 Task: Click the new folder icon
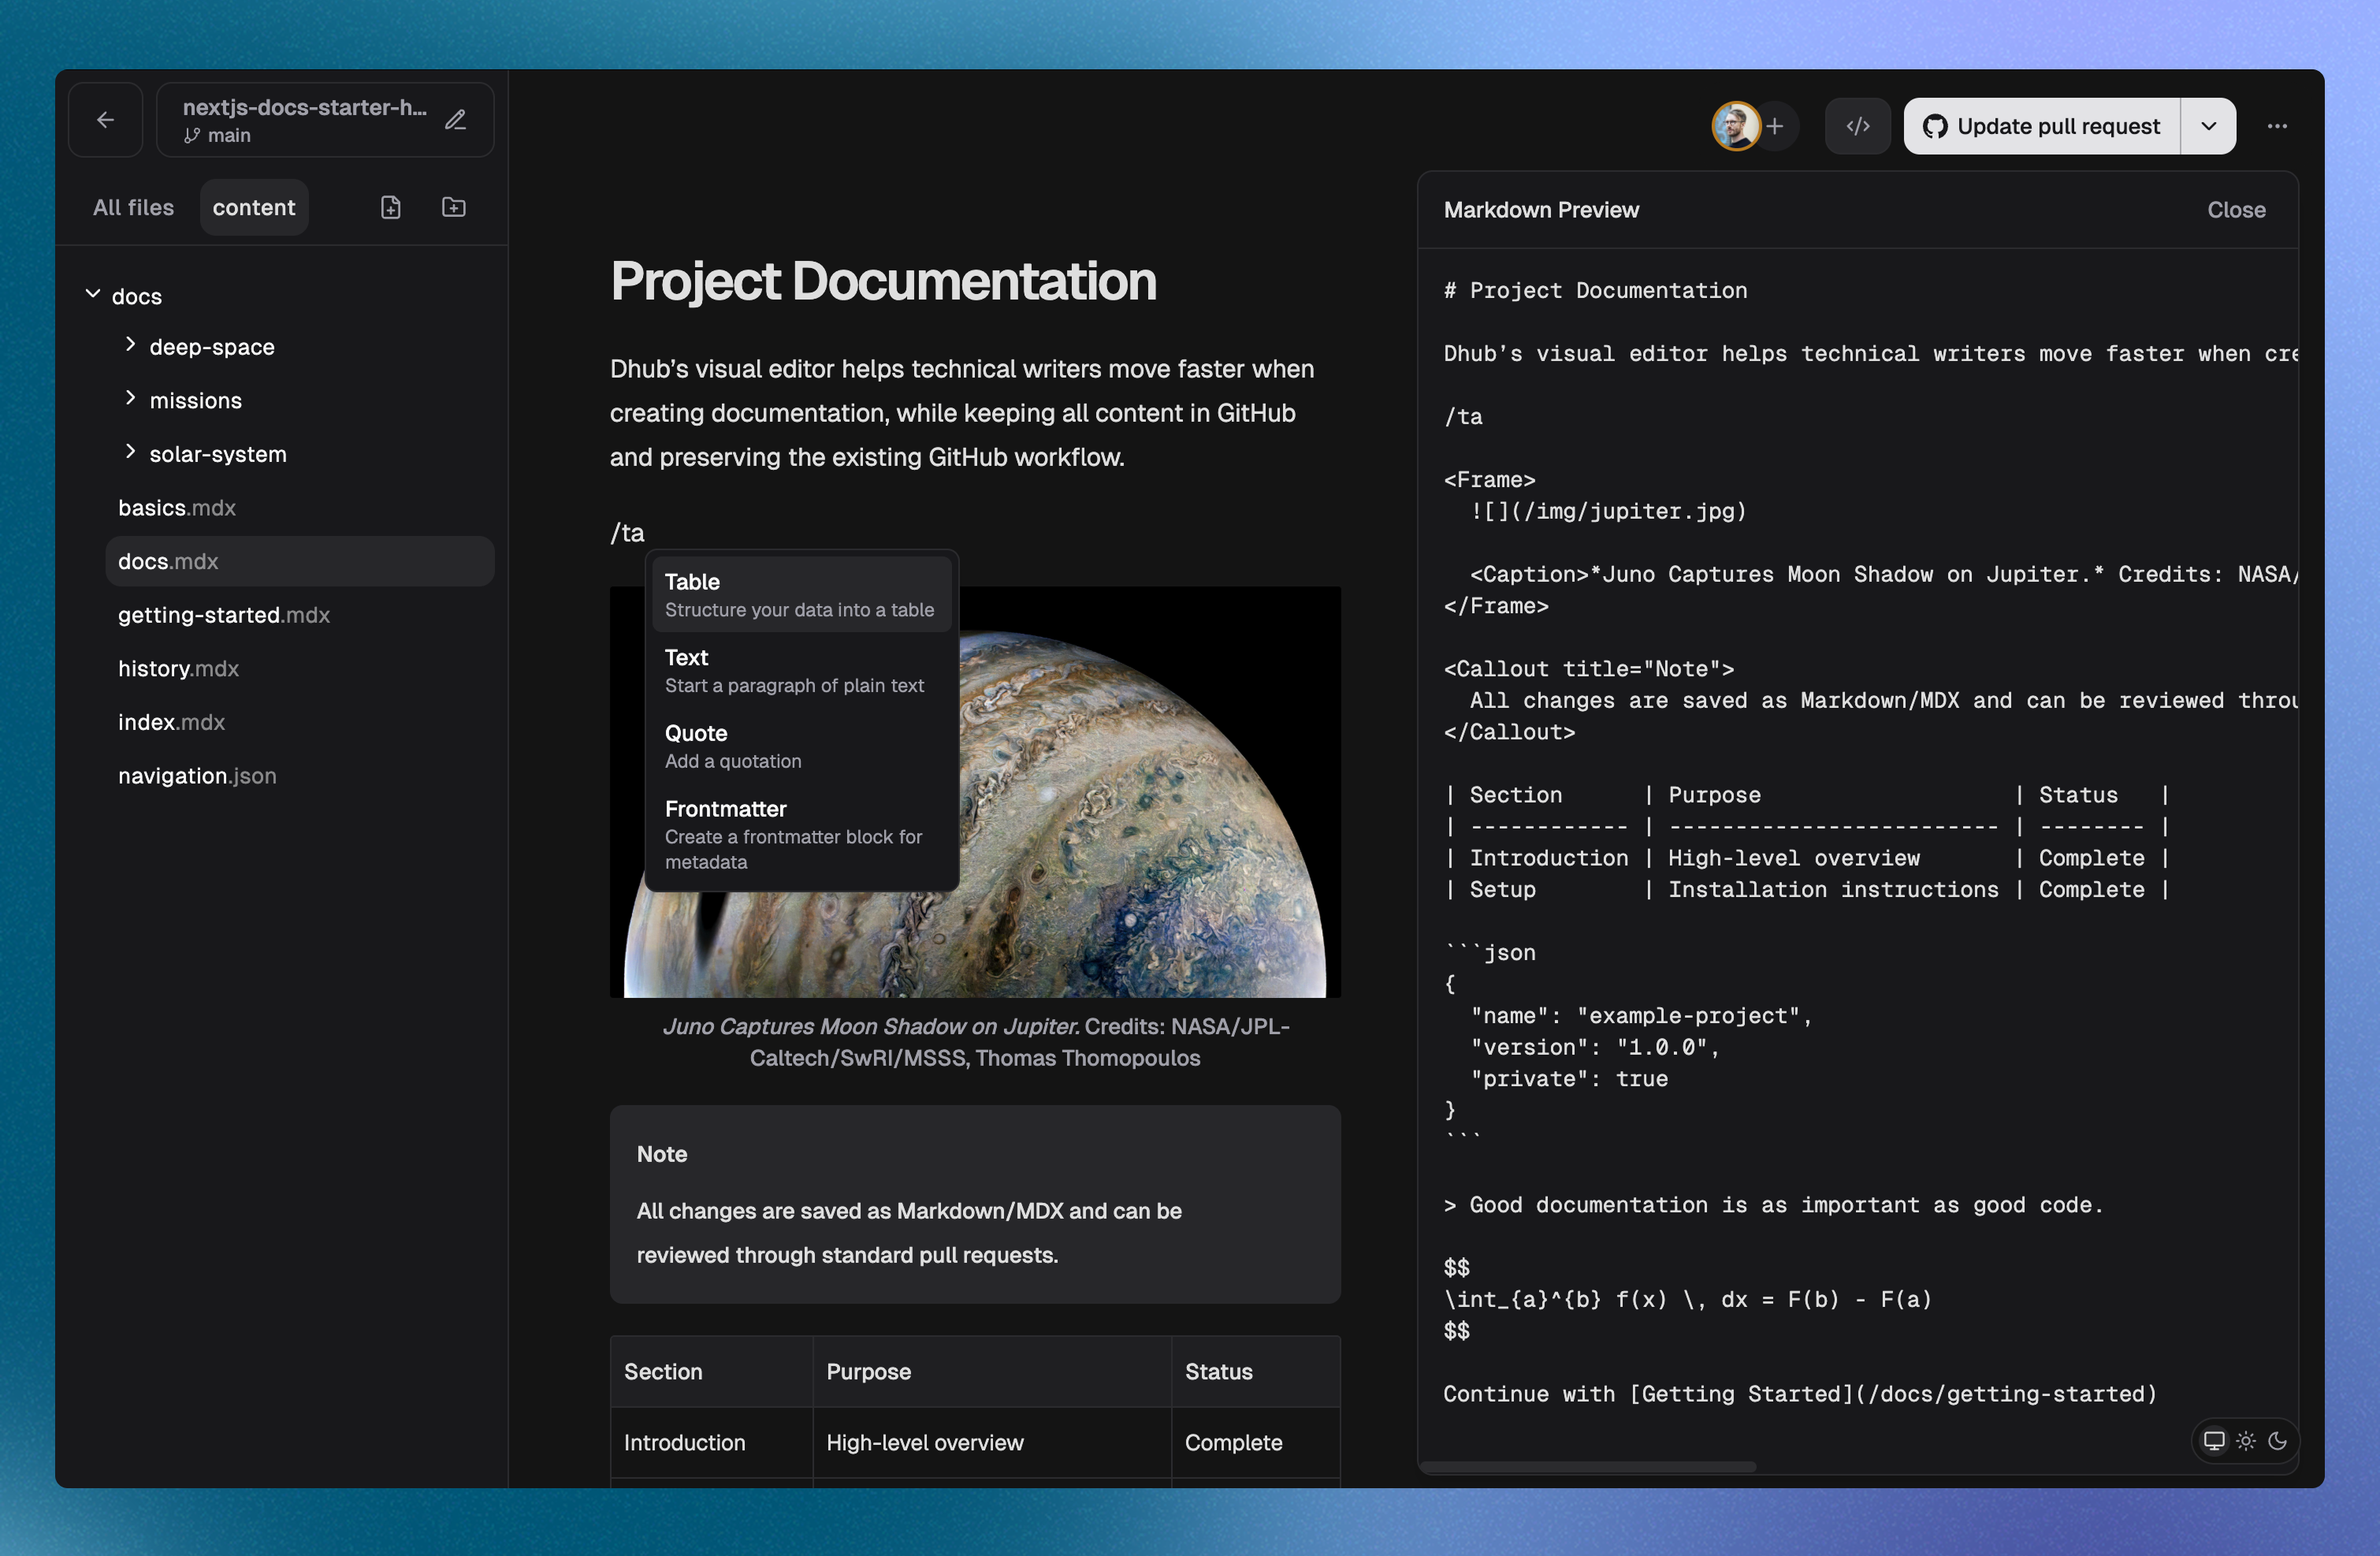point(454,207)
